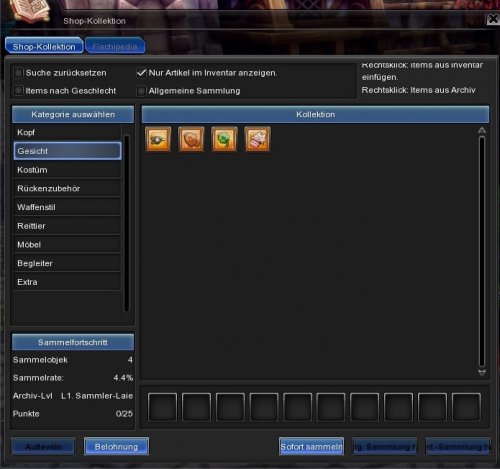500x469 pixels.
Task: Click the Belohnung button
Action: point(116,447)
